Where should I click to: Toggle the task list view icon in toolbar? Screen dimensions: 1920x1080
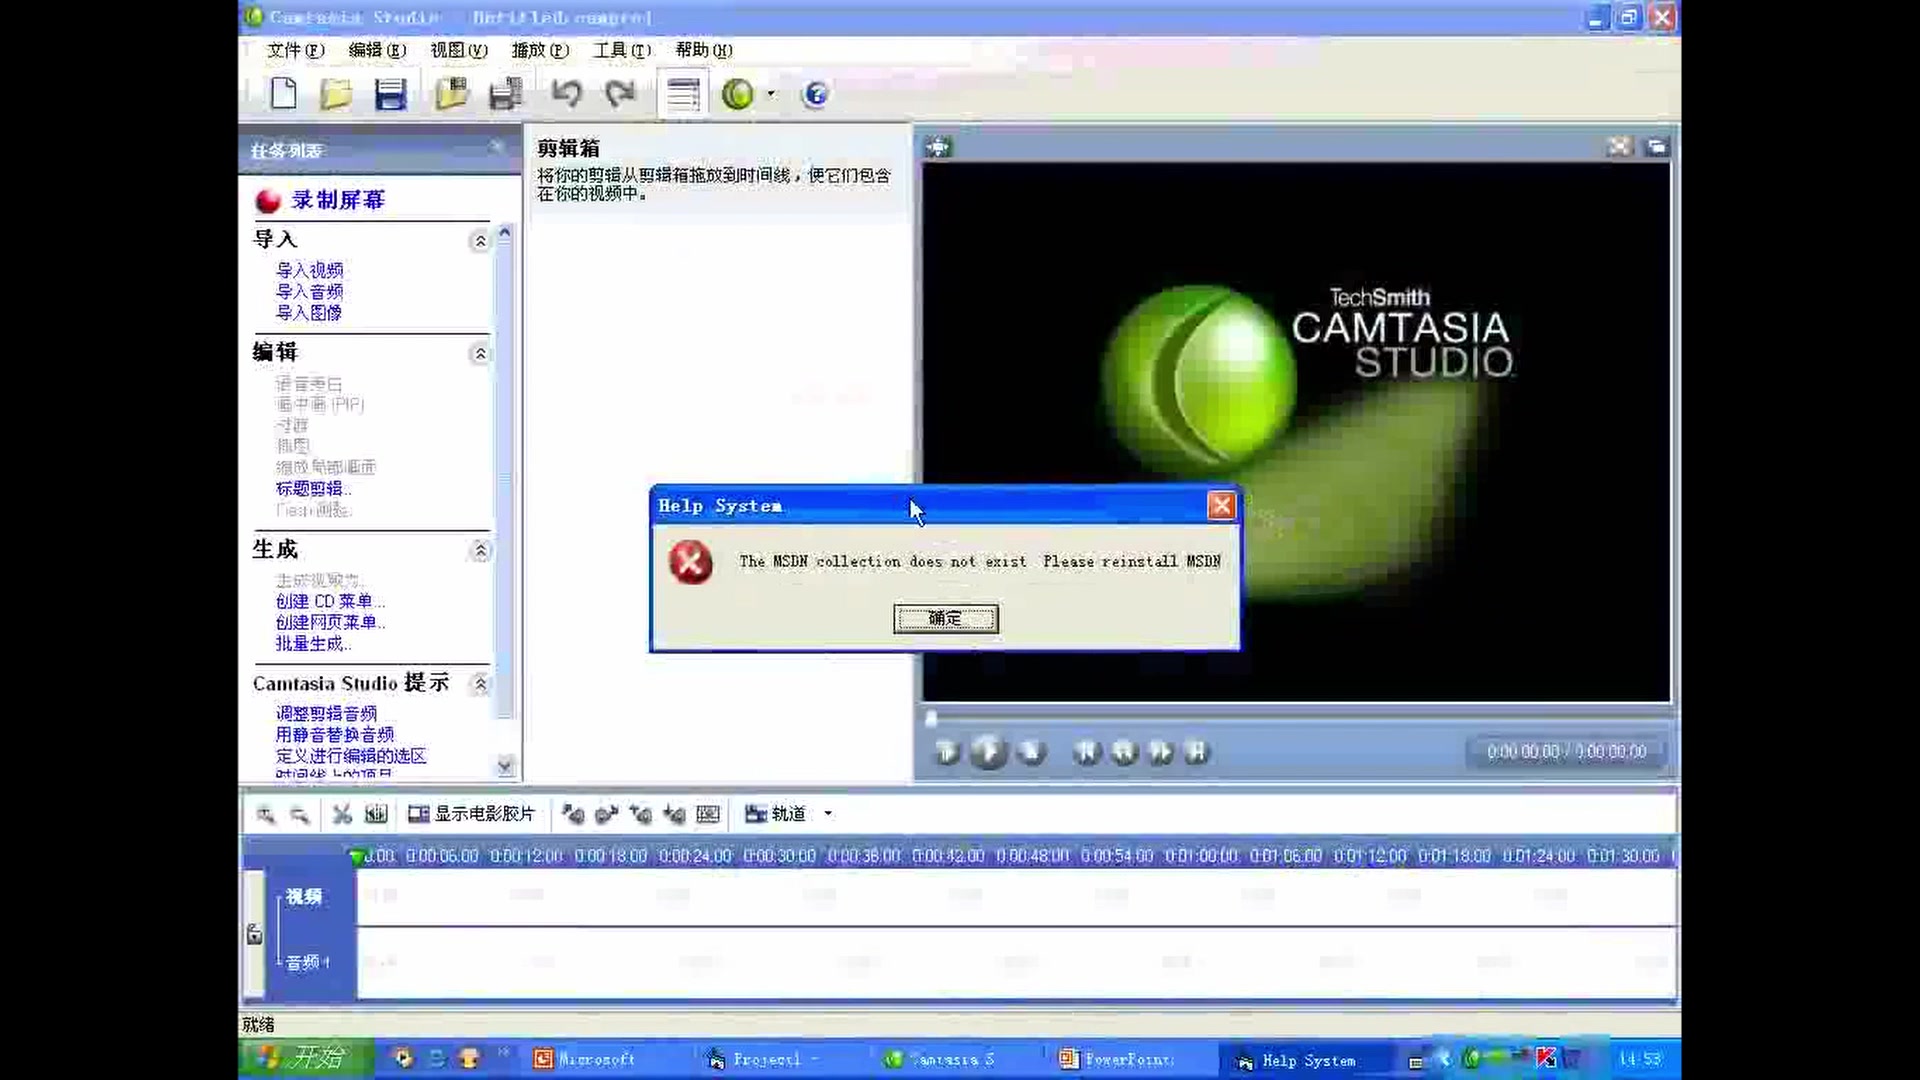[683, 93]
